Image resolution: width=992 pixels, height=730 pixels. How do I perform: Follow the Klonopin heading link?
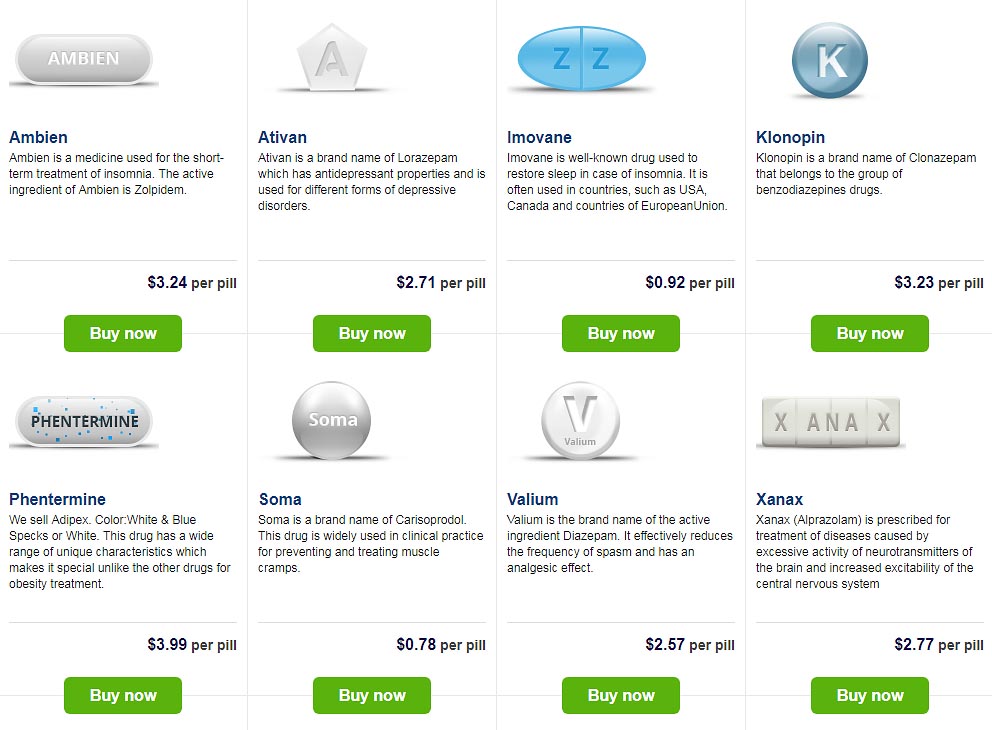pos(790,137)
